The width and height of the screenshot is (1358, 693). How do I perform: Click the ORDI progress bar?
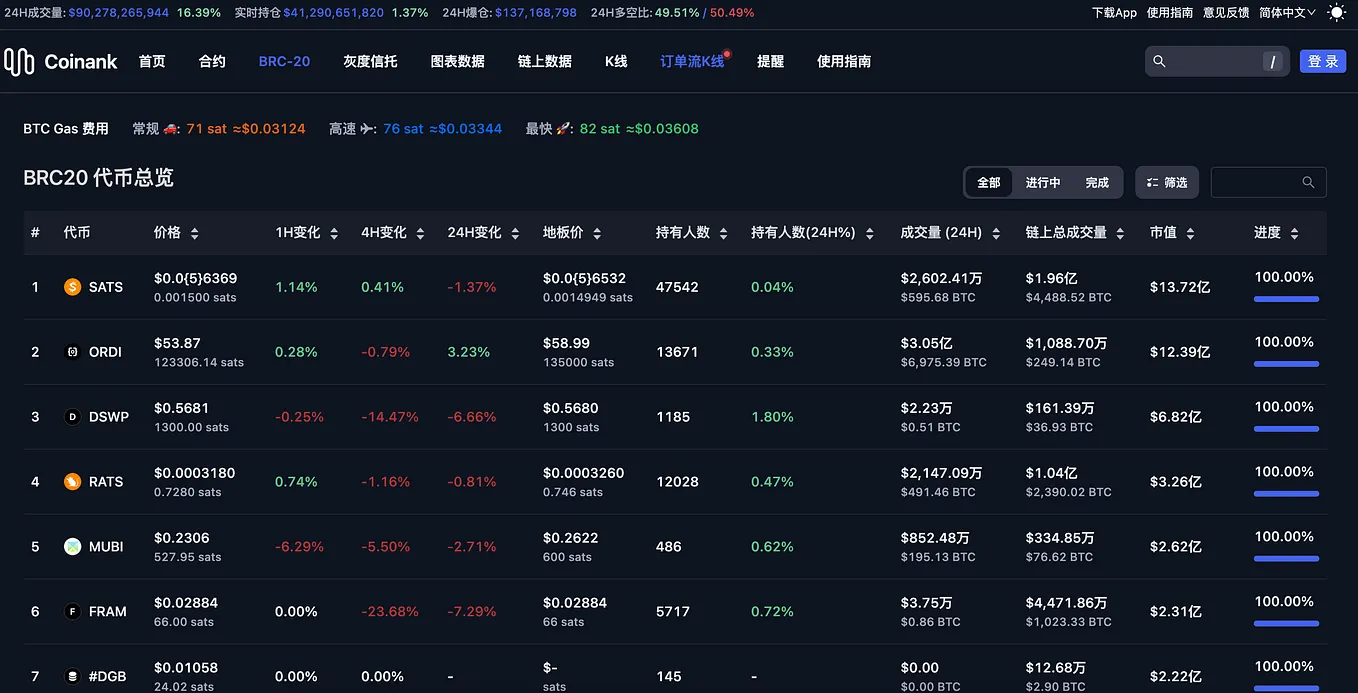point(1286,364)
